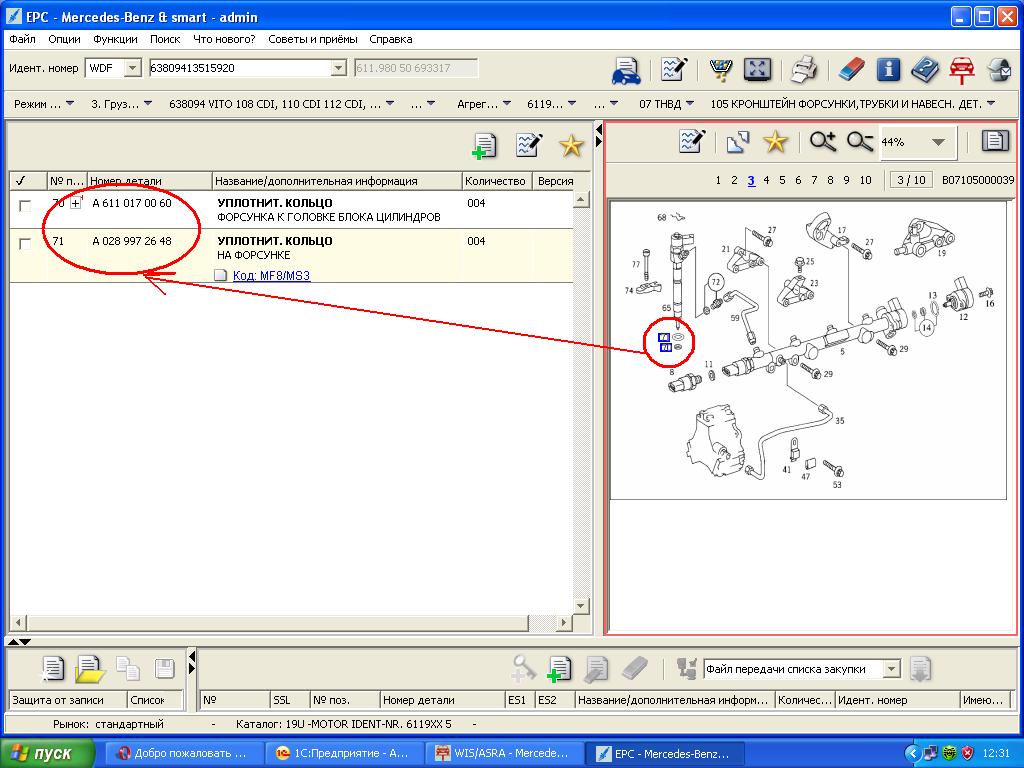1024x768 pixels.
Task: Go to diagram page 10
Action: point(865,180)
